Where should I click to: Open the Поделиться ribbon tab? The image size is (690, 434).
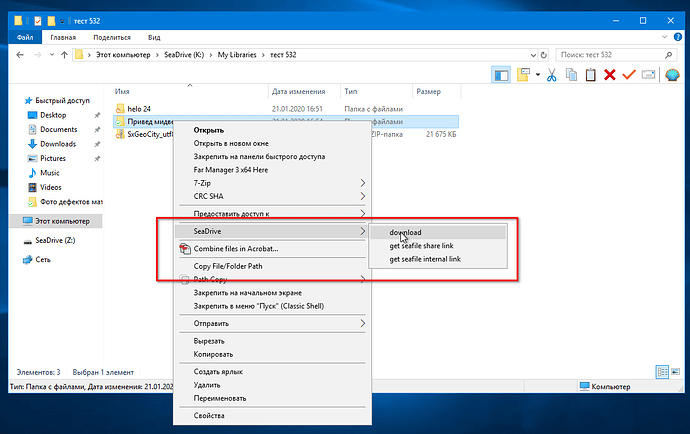pyautogui.click(x=112, y=37)
